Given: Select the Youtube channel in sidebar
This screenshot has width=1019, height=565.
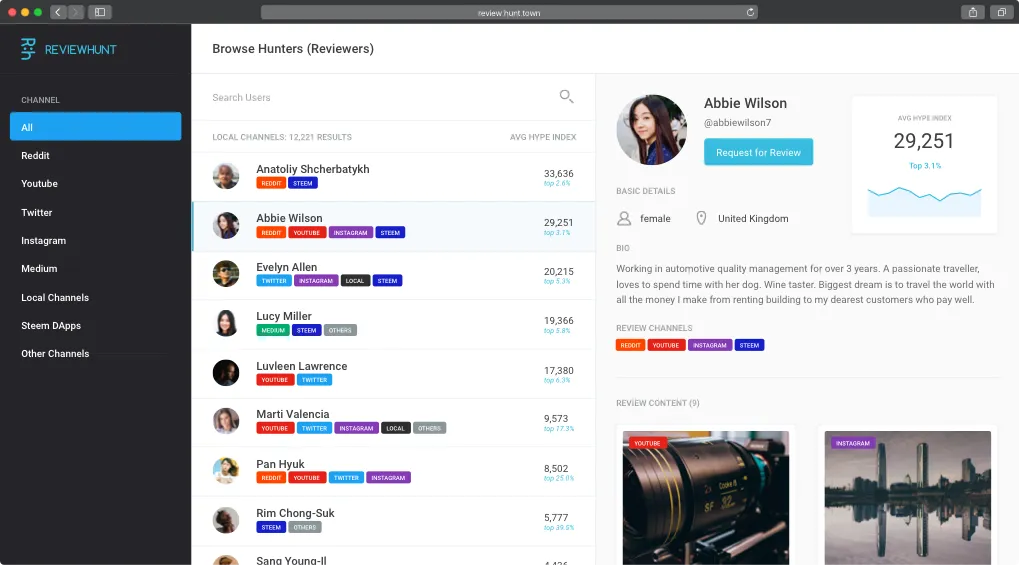Looking at the screenshot, I should point(40,184).
